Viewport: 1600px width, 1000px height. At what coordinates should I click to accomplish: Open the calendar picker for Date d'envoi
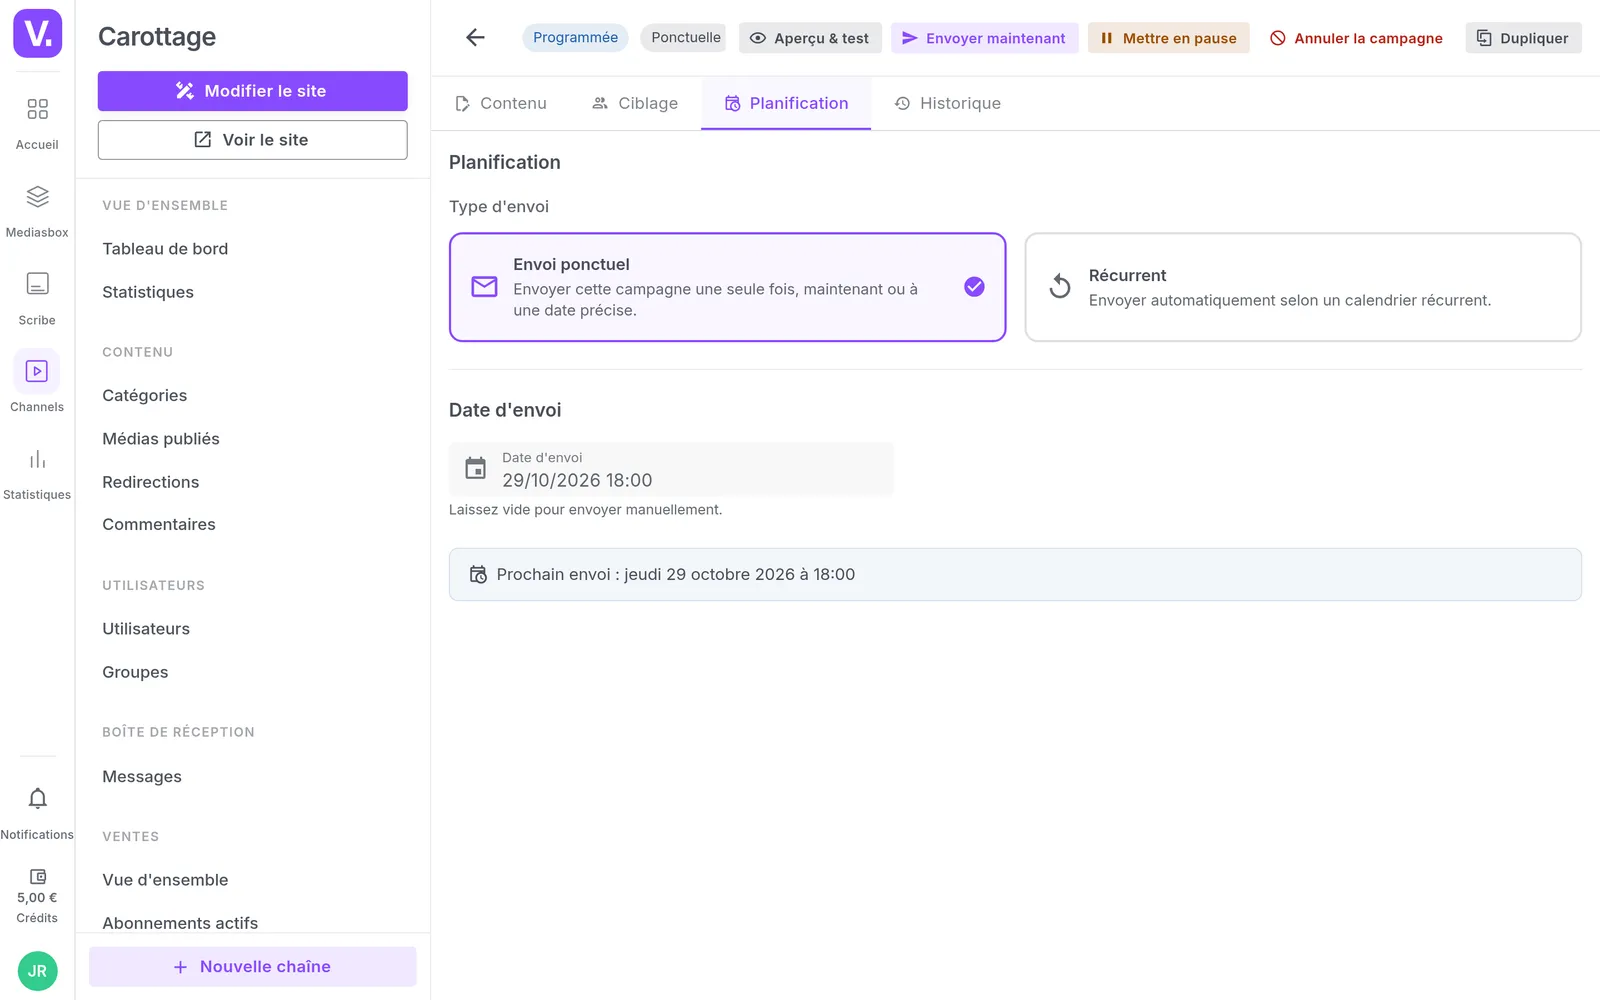(476, 468)
